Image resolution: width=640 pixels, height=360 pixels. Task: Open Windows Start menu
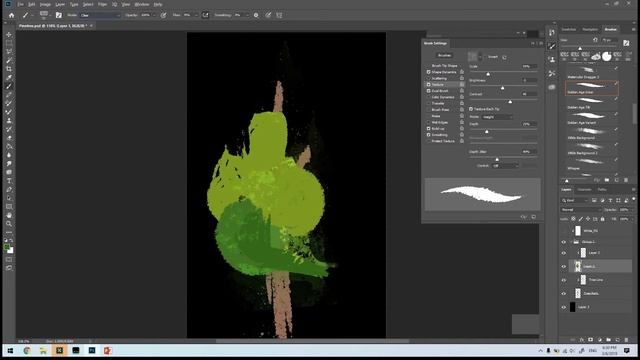[x=11, y=351]
